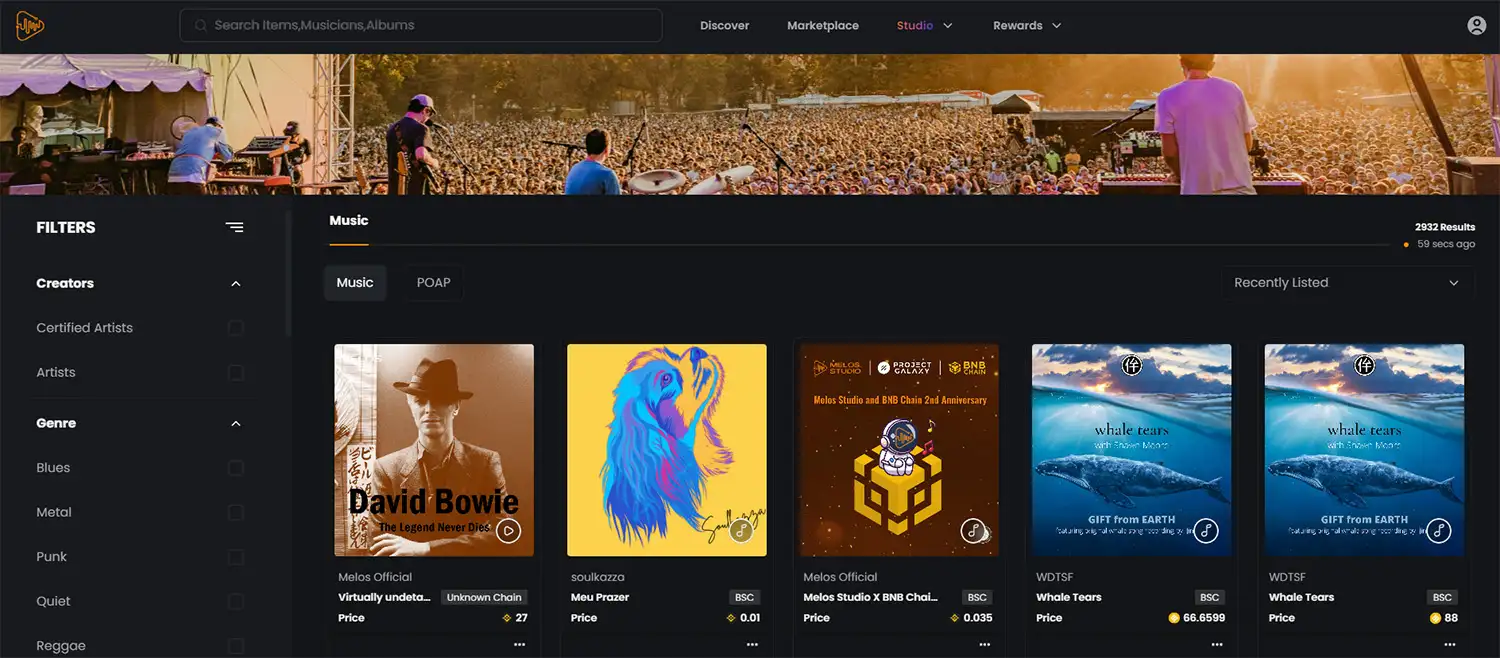Click the search items input field
The height and width of the screenshot is (658, 1500).
[420, 26]
